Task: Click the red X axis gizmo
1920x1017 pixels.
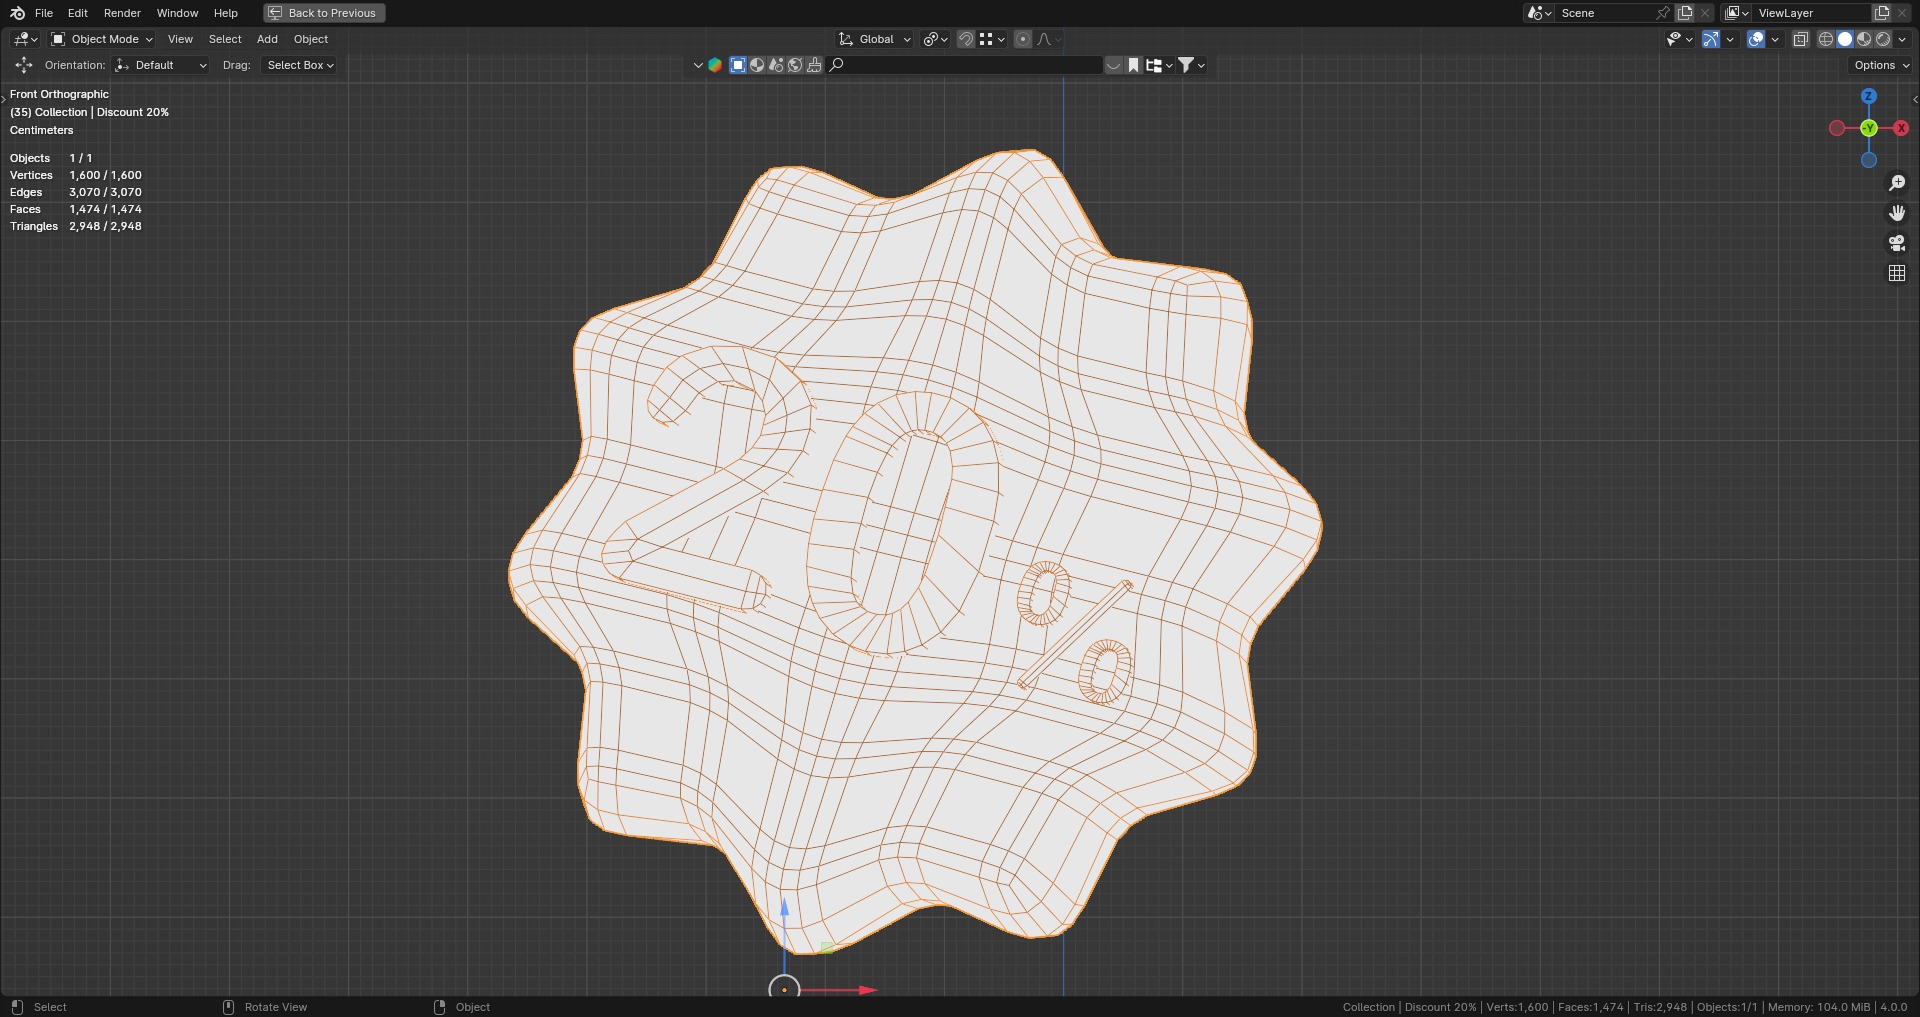Action: coord(1901,128)
